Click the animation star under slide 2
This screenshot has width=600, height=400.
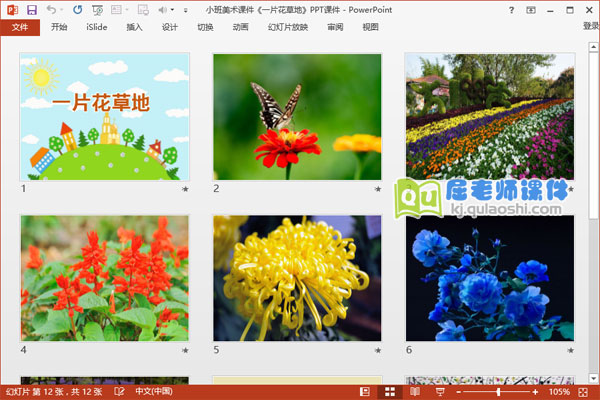pos(378,189)
